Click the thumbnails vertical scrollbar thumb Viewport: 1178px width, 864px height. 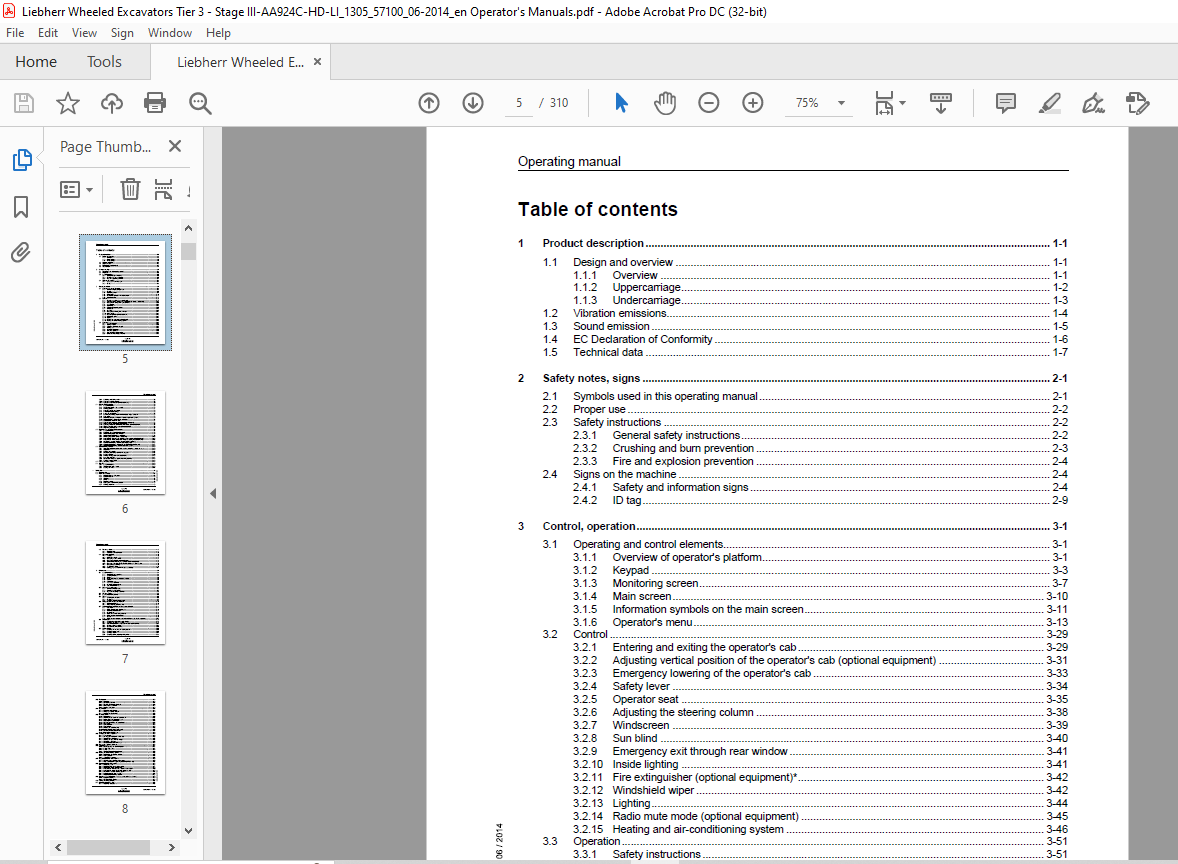[x=189, y=251]
